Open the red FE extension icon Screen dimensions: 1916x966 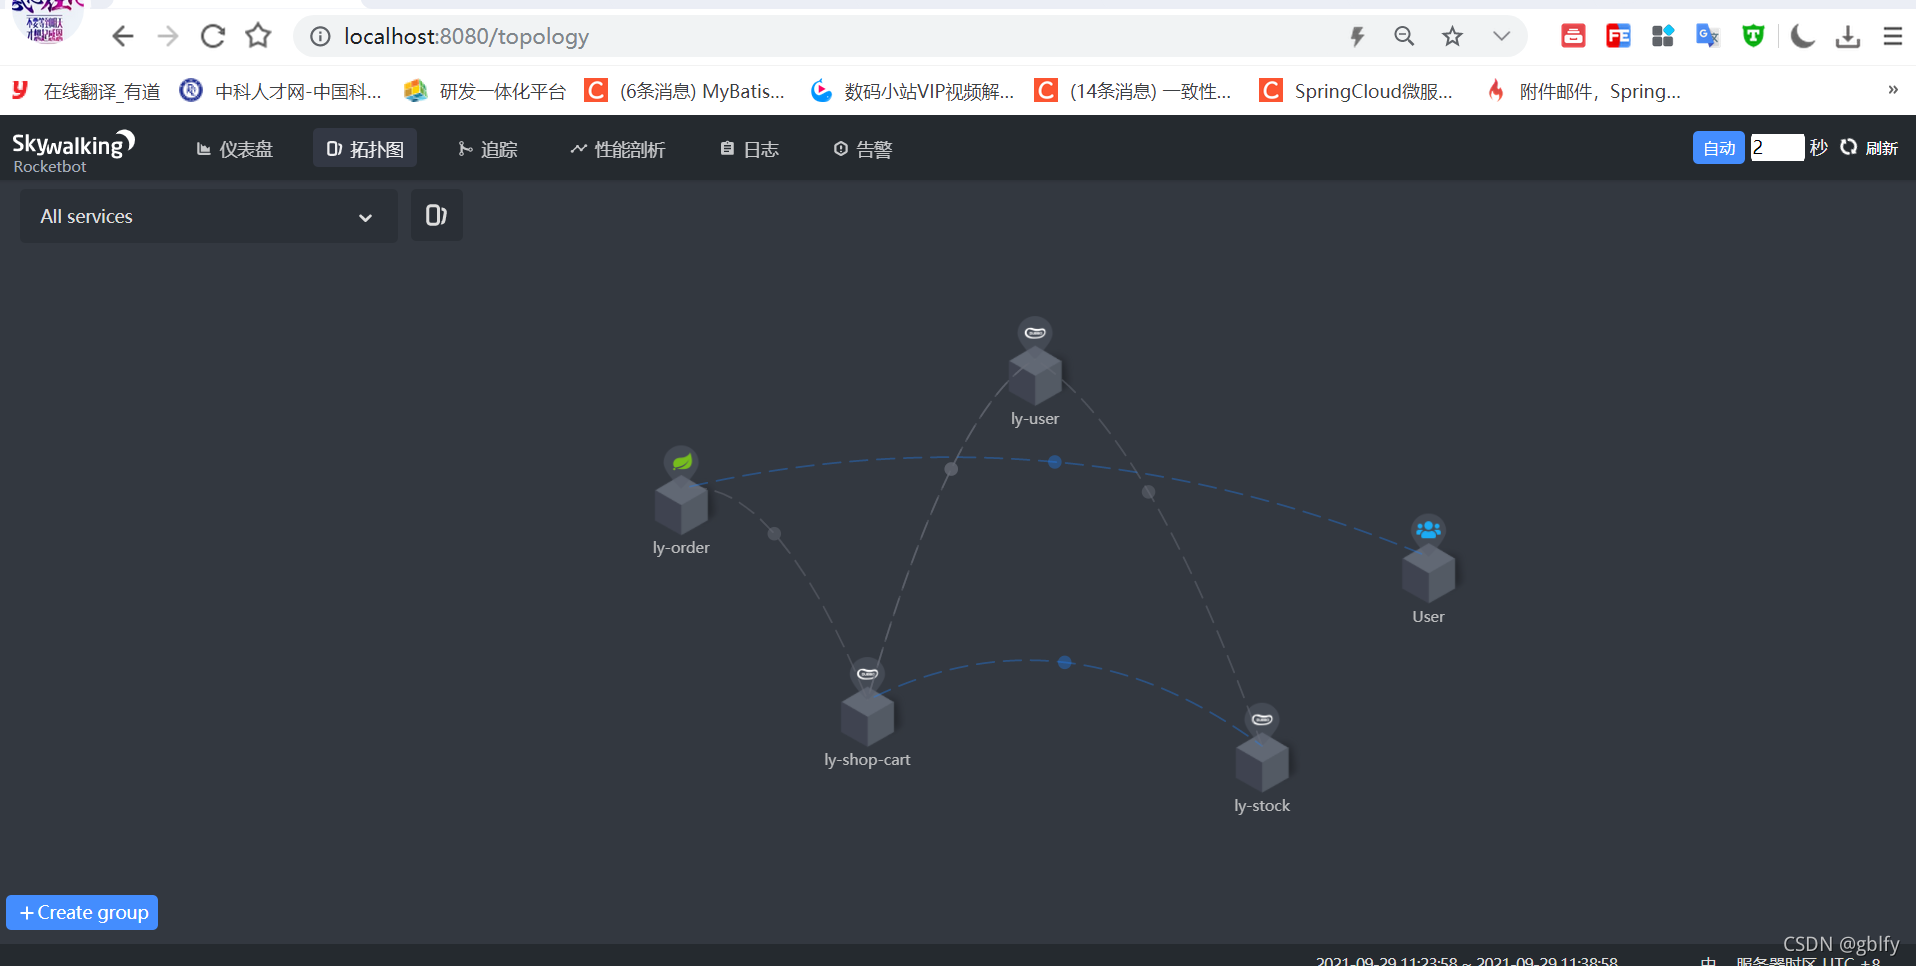point(1618,37)
